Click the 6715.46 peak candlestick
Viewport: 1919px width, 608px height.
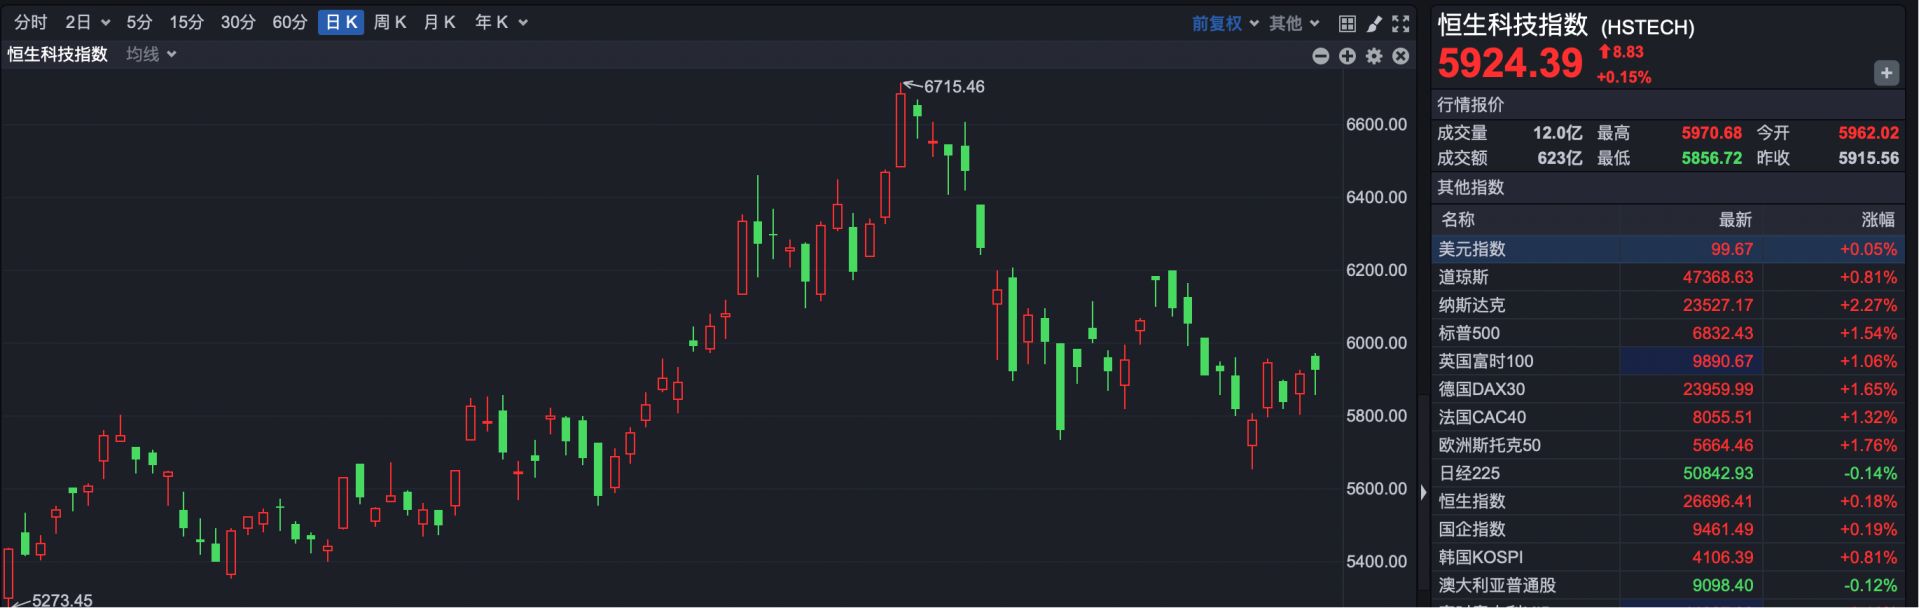(901, 130)
